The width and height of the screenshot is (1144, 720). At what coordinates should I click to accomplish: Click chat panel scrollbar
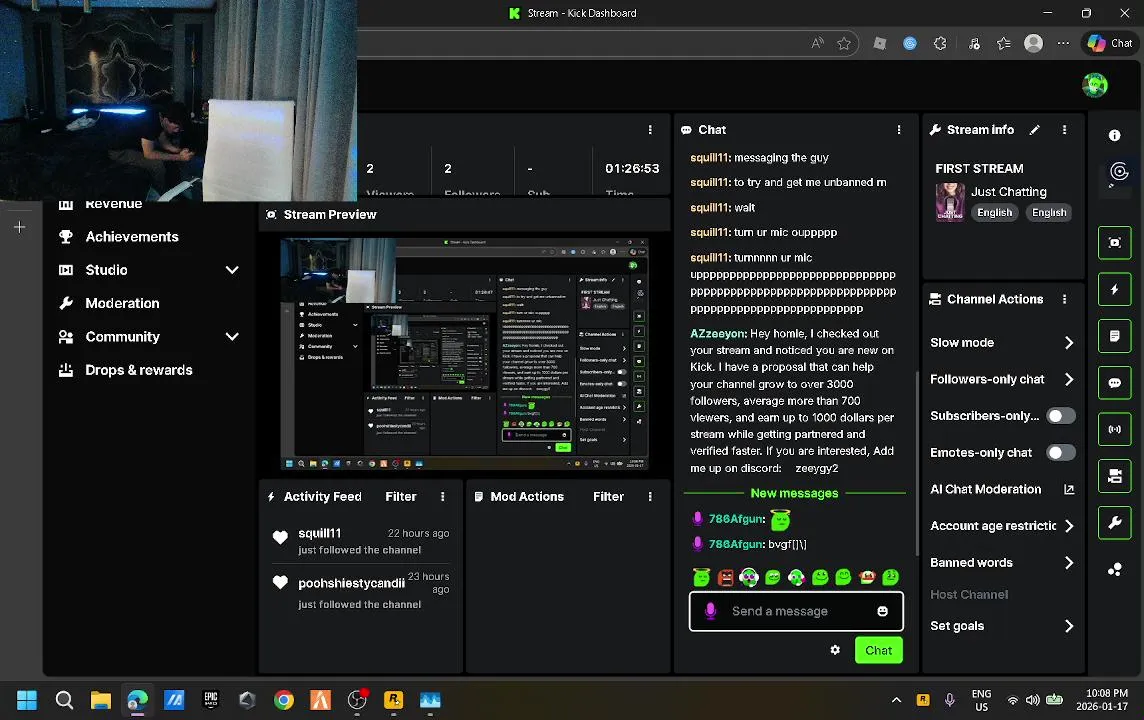coord(917,463)
